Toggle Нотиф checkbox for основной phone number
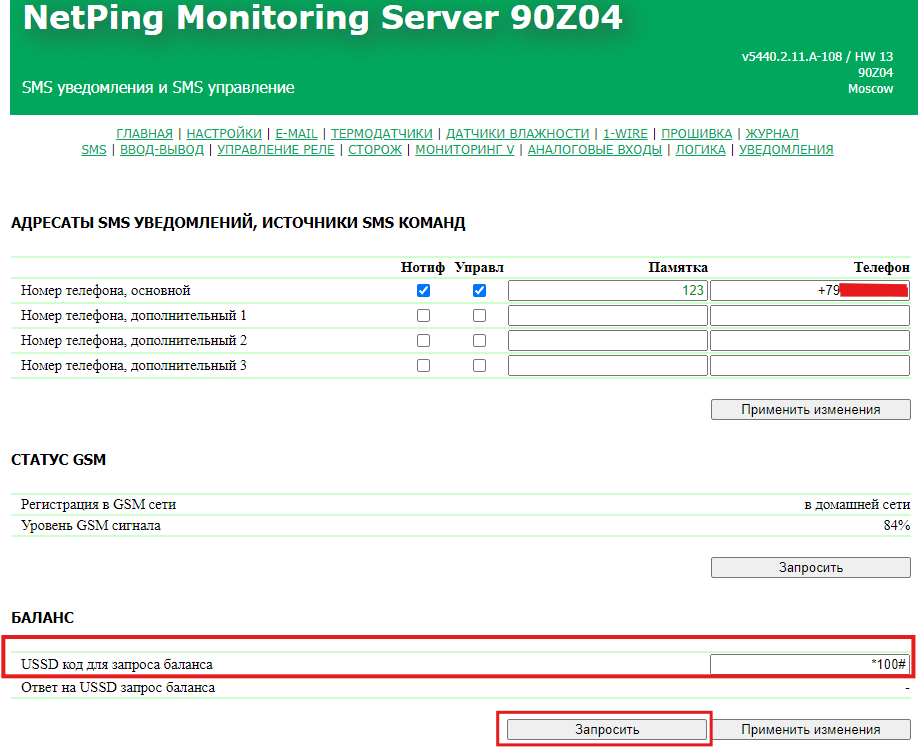918x747 pixels. tap(423, 290)
